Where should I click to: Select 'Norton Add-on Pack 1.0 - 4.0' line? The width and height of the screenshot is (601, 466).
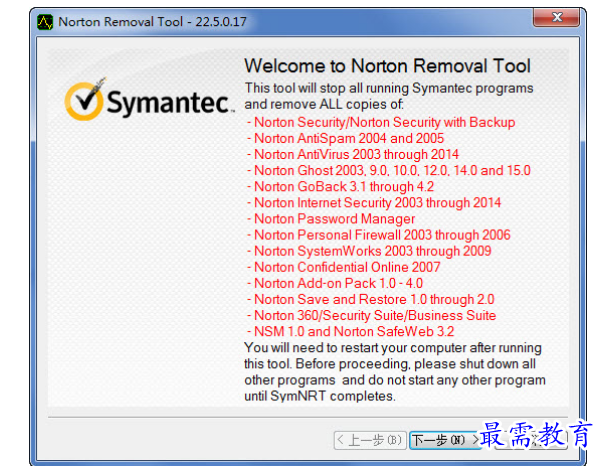click(x=335, y=283)
